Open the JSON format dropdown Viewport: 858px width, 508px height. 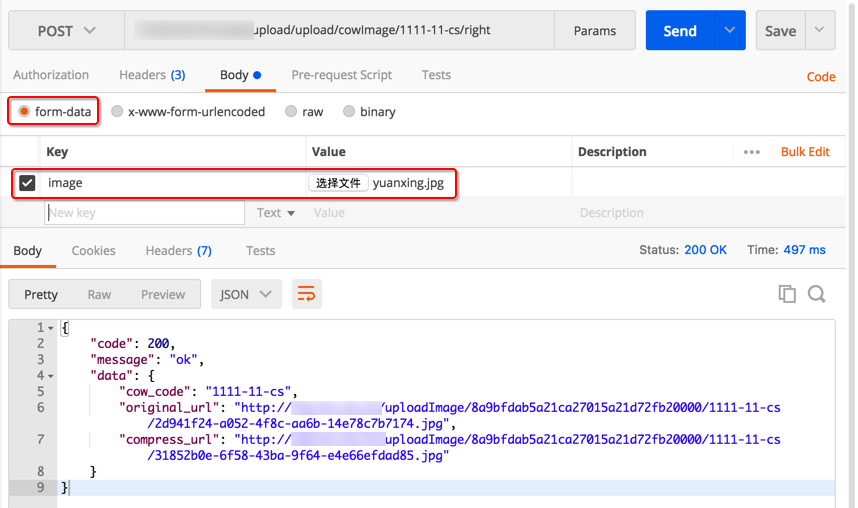point(245,294)
